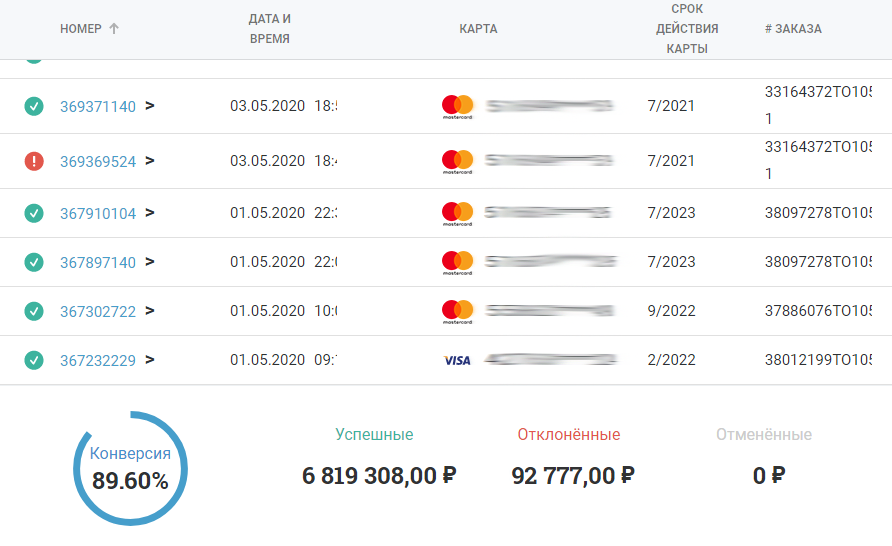
Task: Click Visa logo in row 367232229
Action: click(x=457, y=360)
